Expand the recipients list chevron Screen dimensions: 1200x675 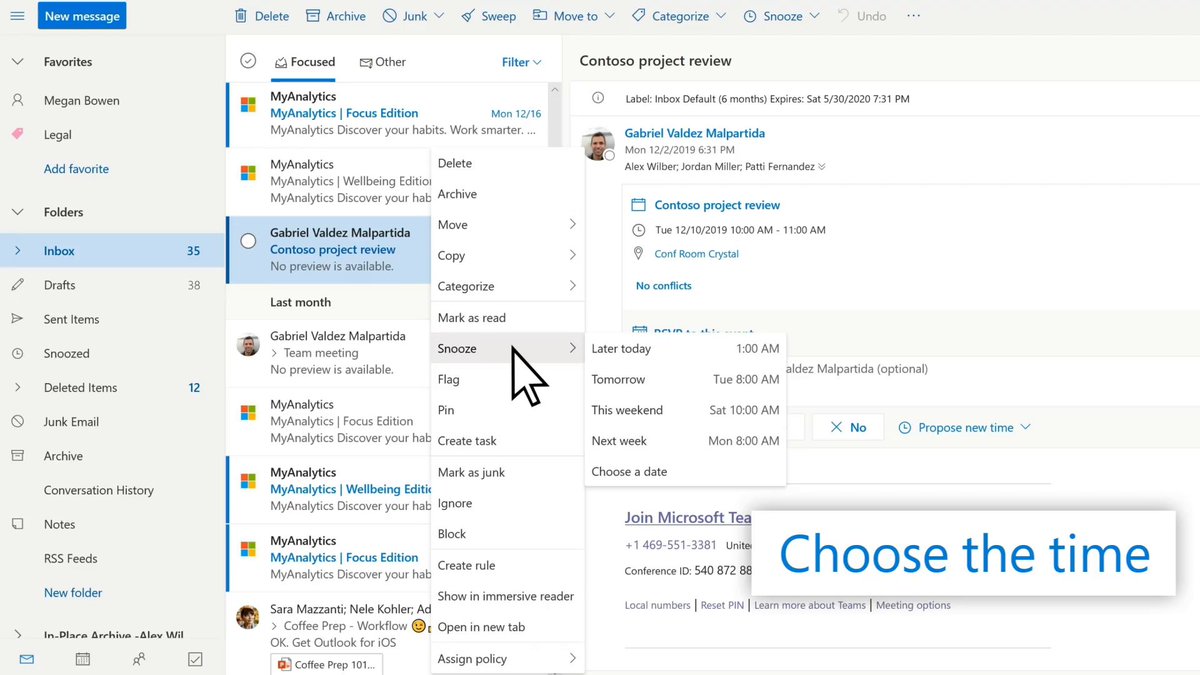(822, 167)
